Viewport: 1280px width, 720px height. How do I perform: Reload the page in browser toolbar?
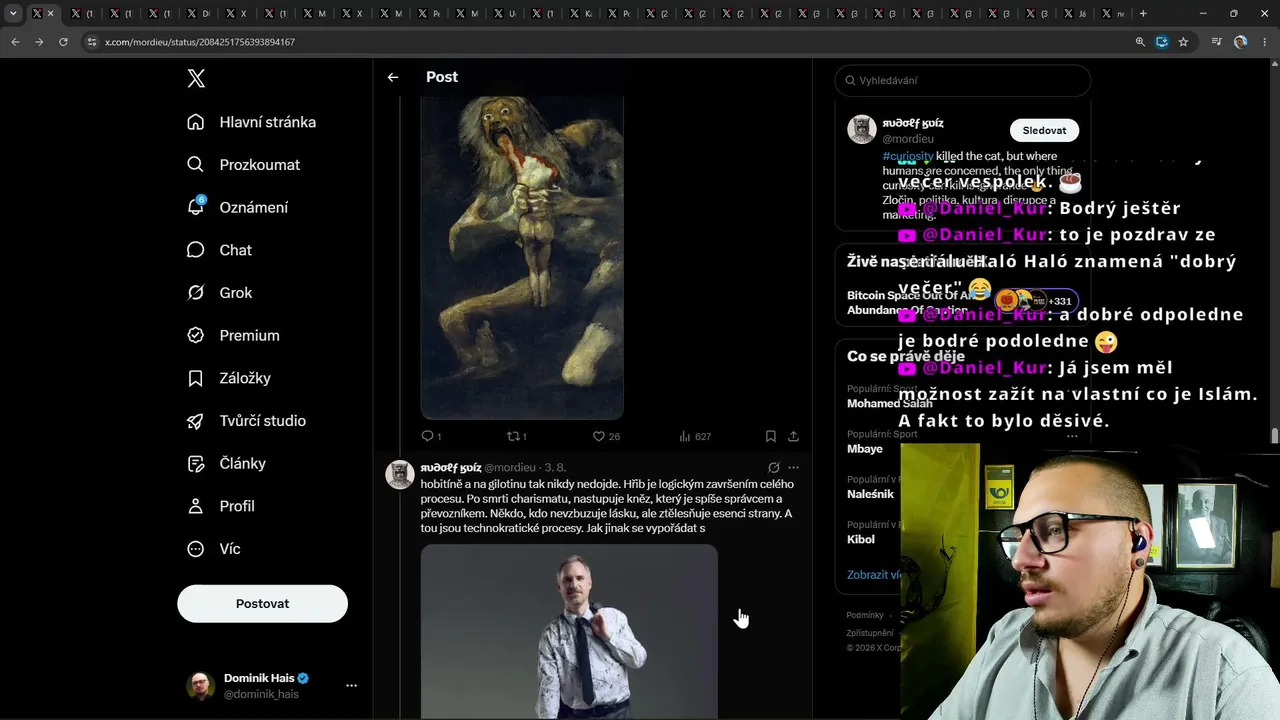(x=63, y=42)
